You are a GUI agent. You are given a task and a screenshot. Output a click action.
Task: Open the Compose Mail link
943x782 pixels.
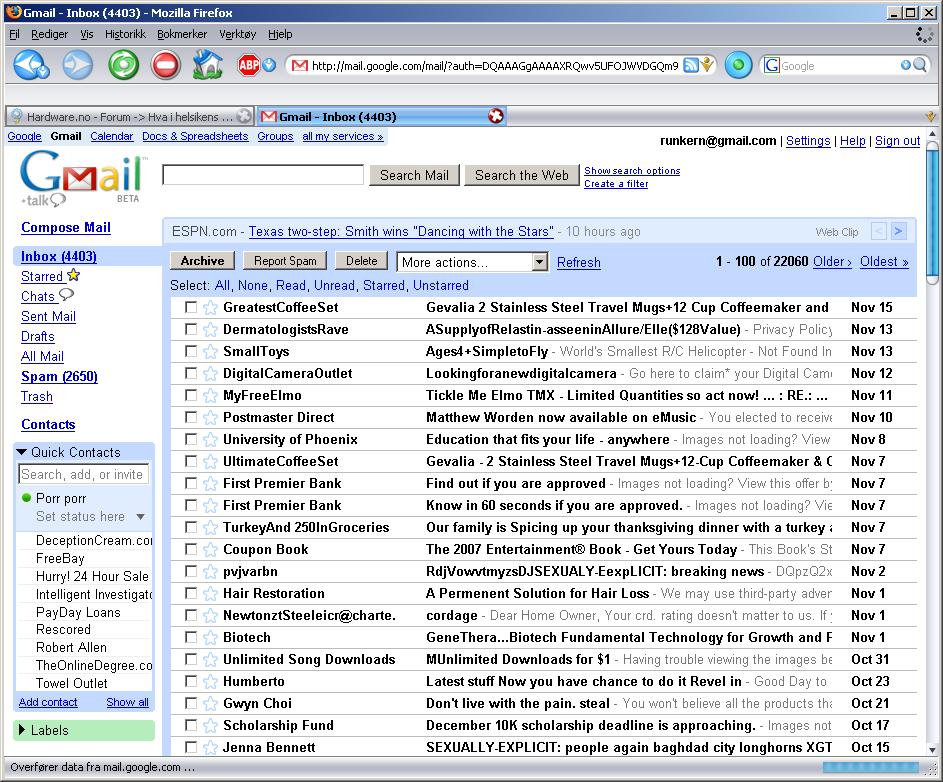pyautogui.click(x=66, y=227)
